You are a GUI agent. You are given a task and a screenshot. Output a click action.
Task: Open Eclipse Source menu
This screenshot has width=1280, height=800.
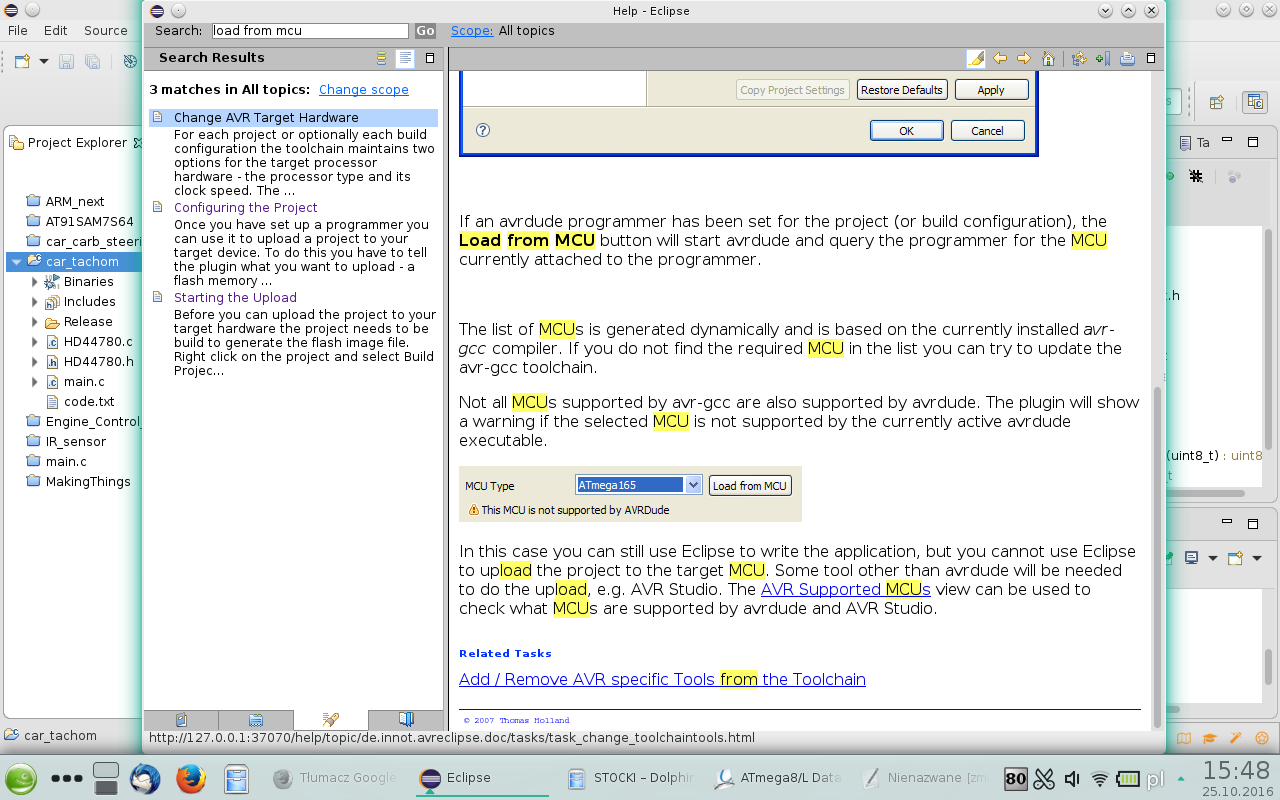[x=106, y=31]
